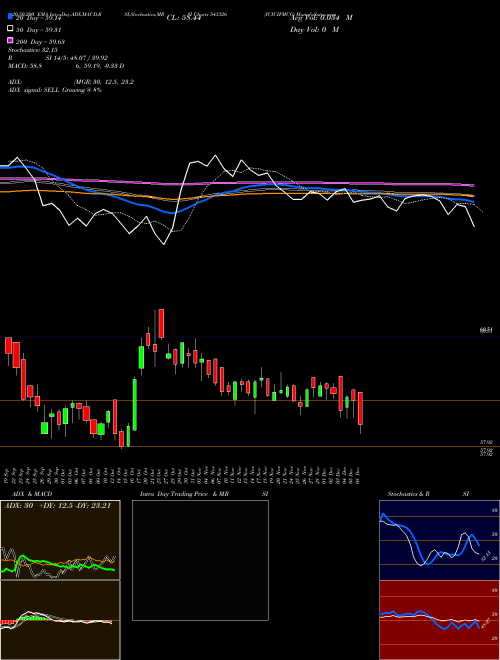Click the 'Avg Vol: 0.034 M' label
Viewport: 500px width, 660px height.
(321, 17)
